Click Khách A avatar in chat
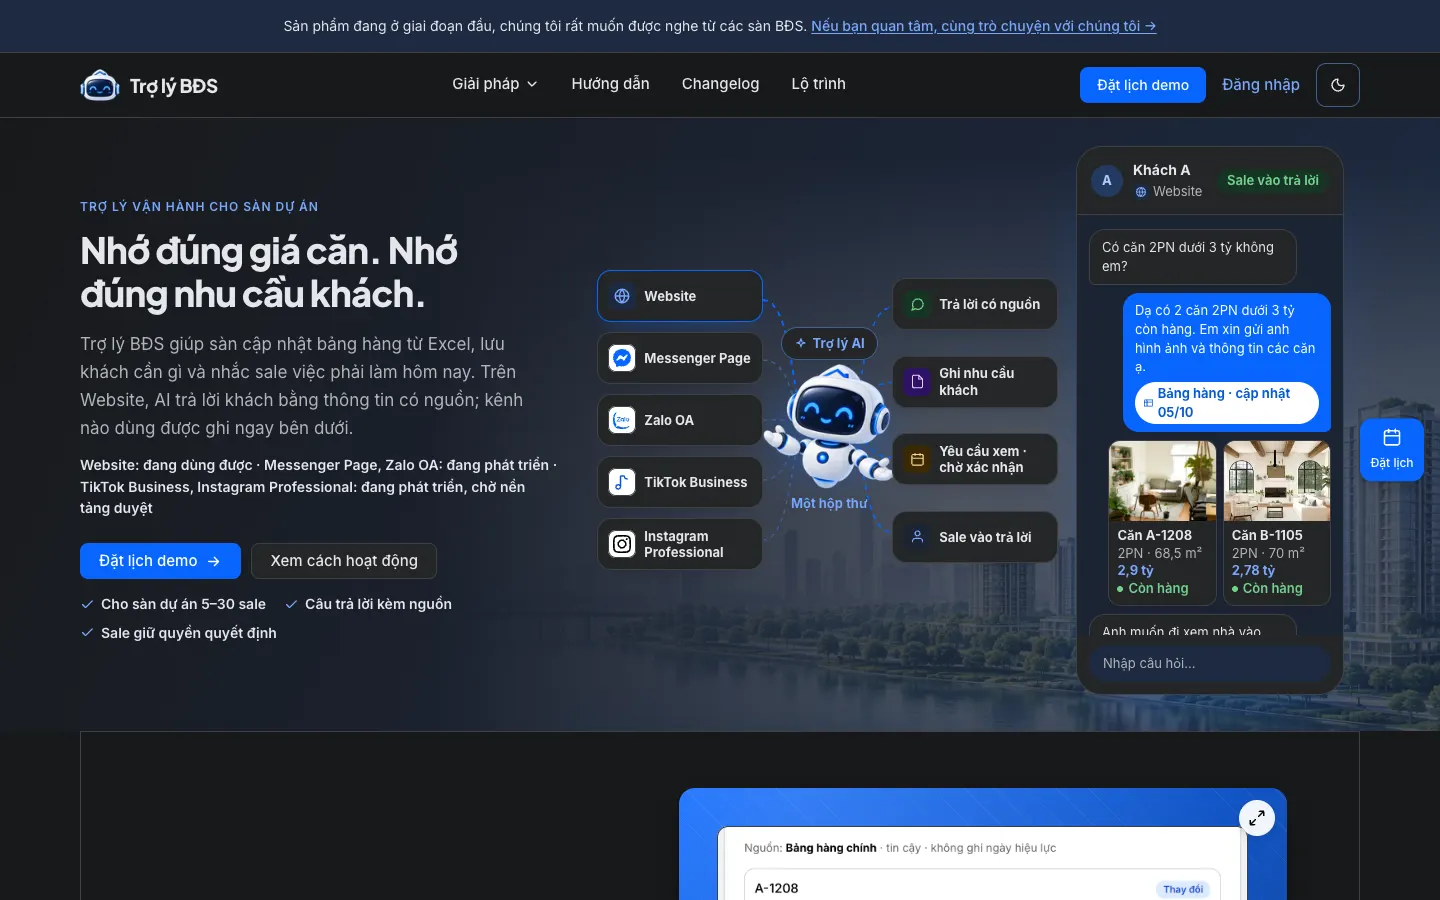The image size is (1440, 900). [1106, 180]
